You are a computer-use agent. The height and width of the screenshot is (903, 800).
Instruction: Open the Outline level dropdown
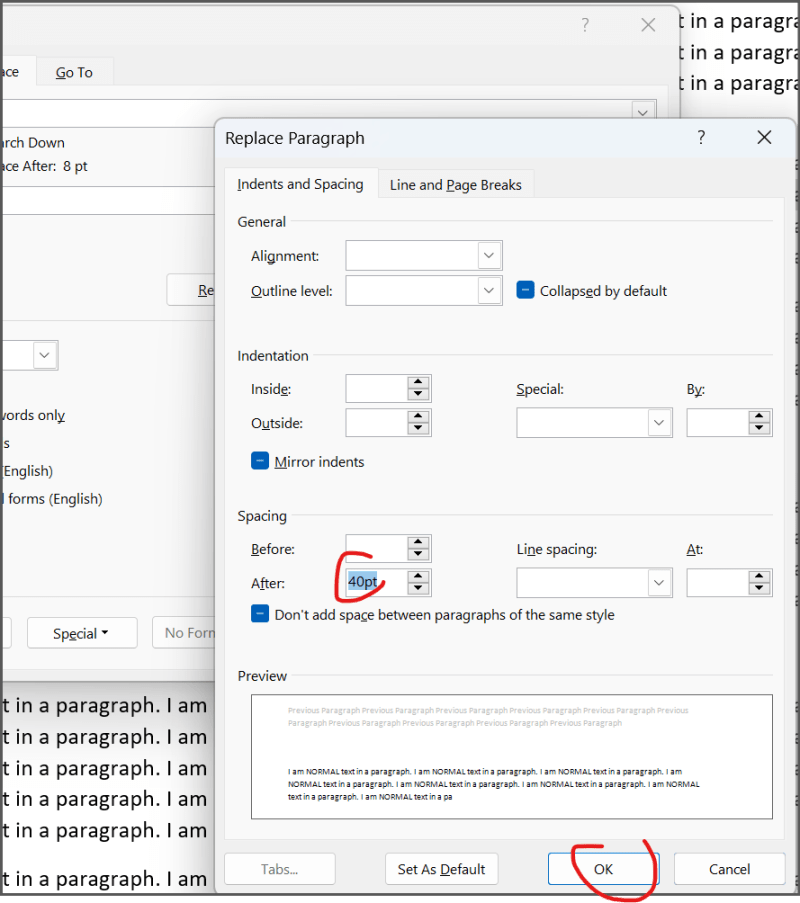(489, 290)
